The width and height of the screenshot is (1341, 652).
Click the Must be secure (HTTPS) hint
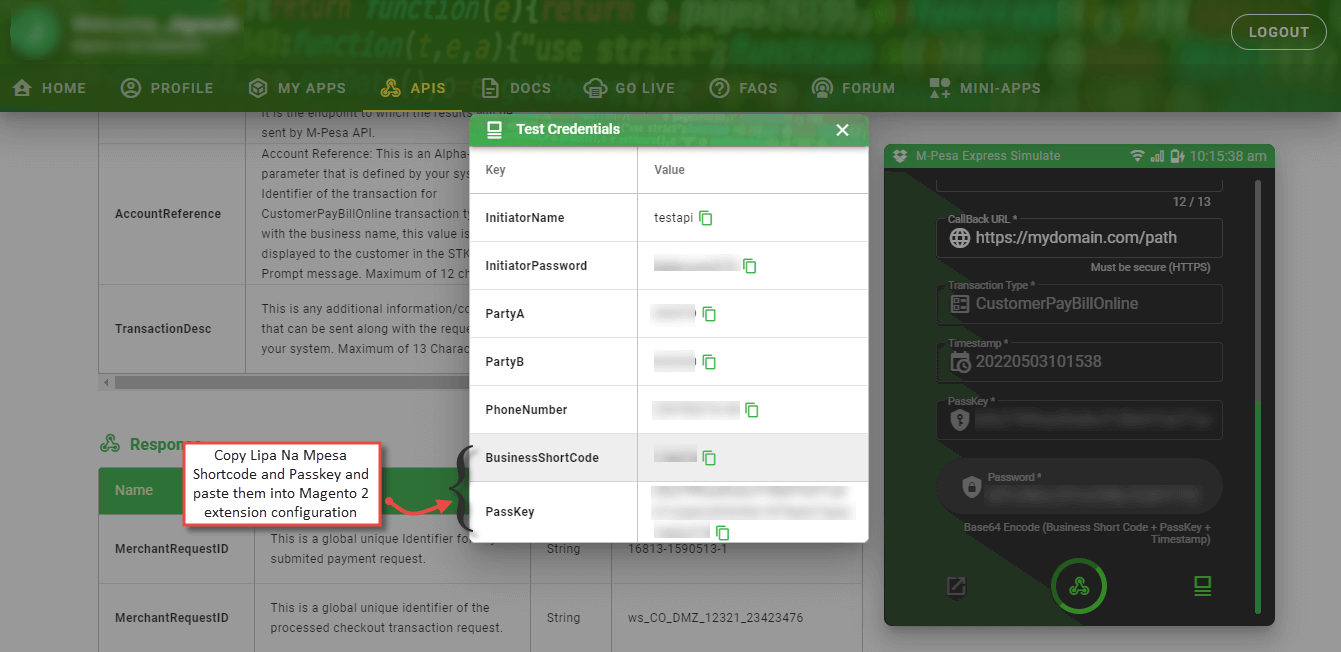[1150, 268]
